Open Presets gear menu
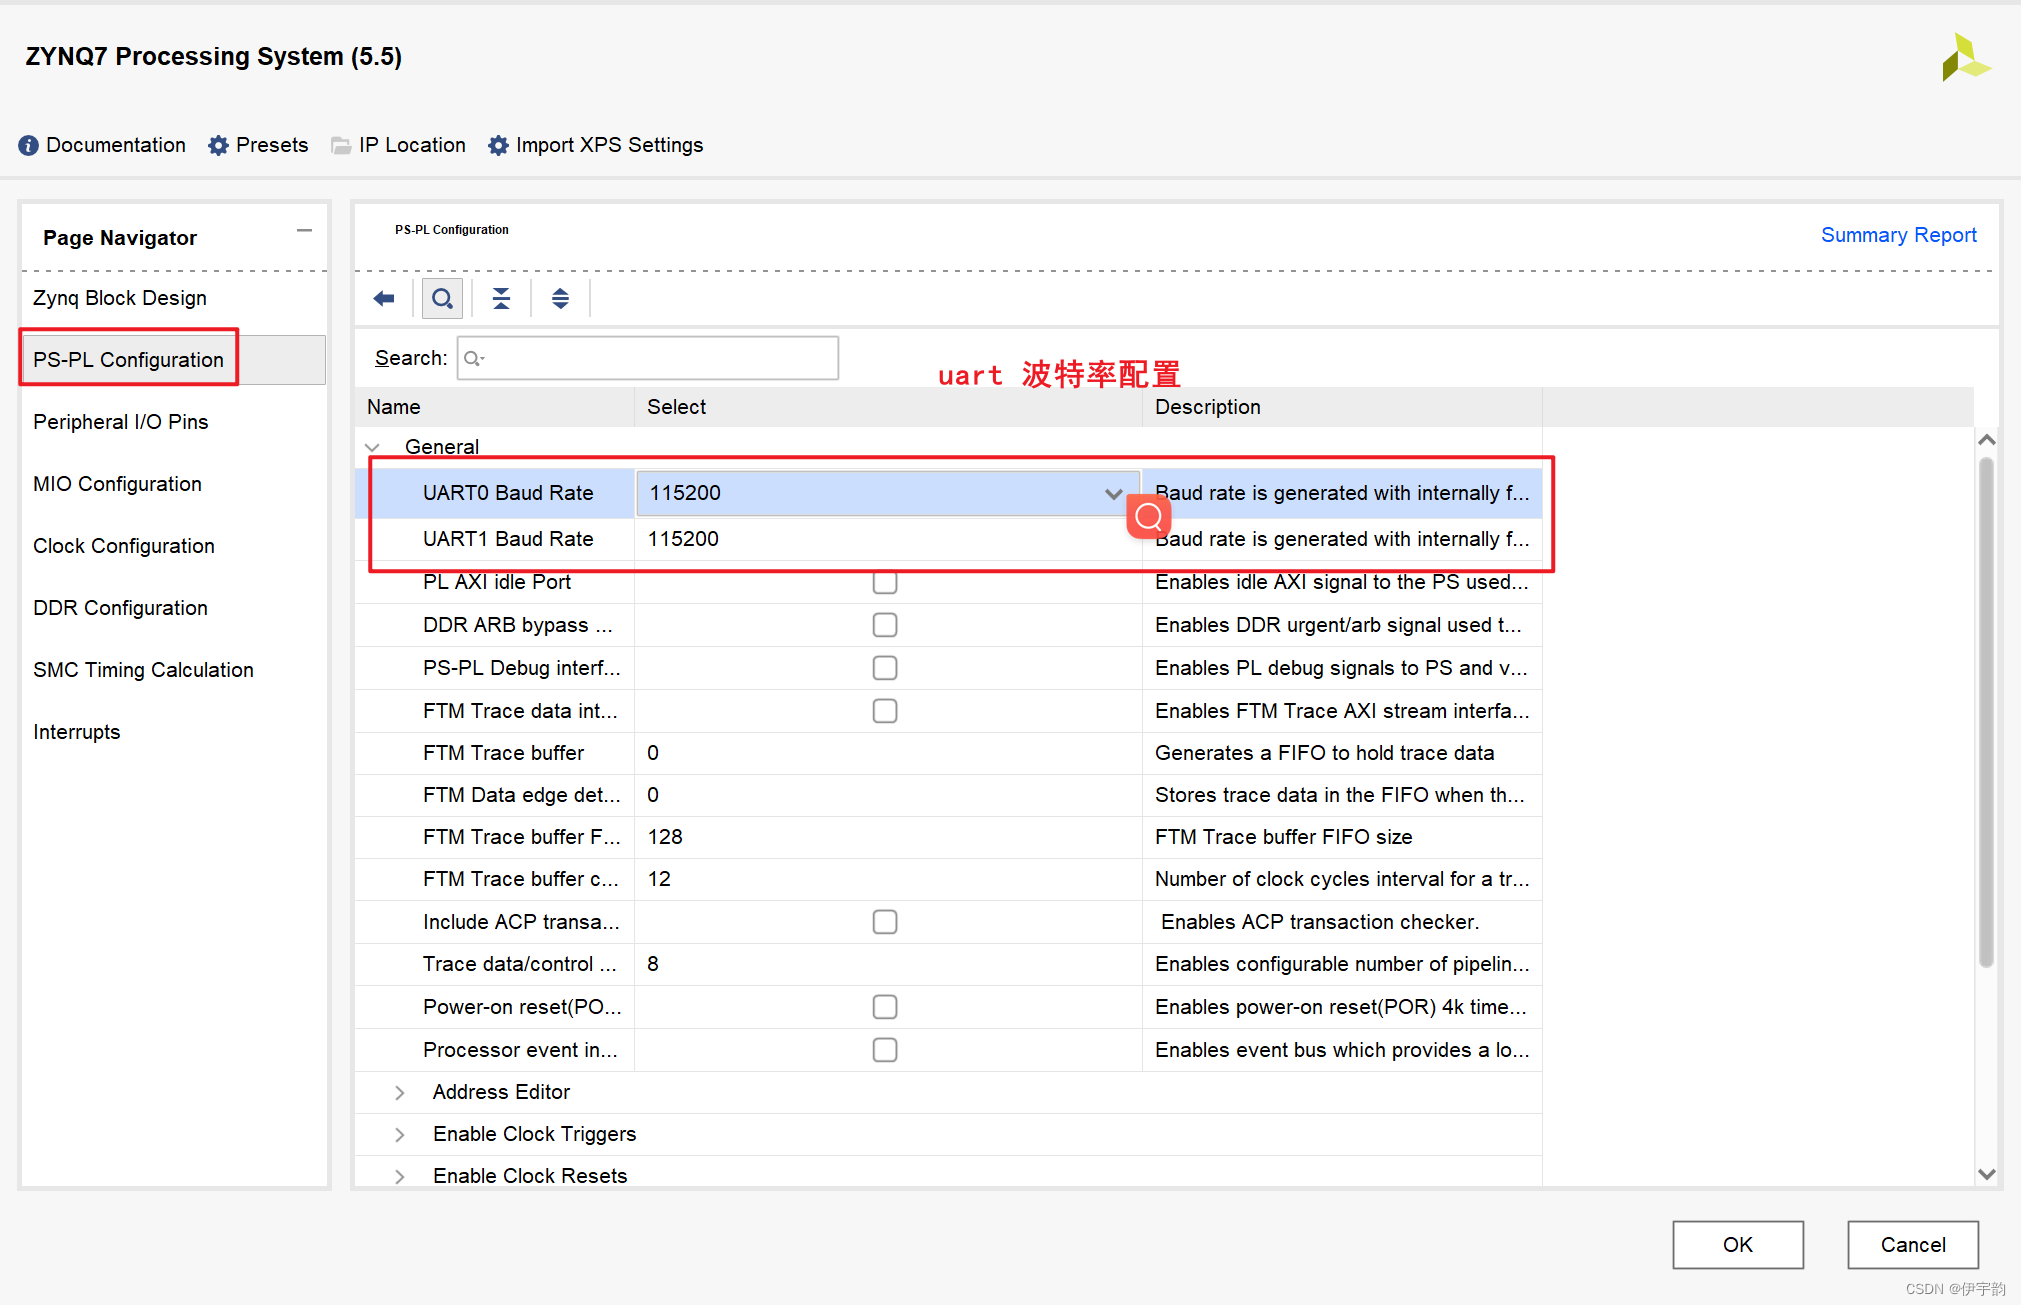The width and height of the screenshot is (2021, 1305). (218, 145)
